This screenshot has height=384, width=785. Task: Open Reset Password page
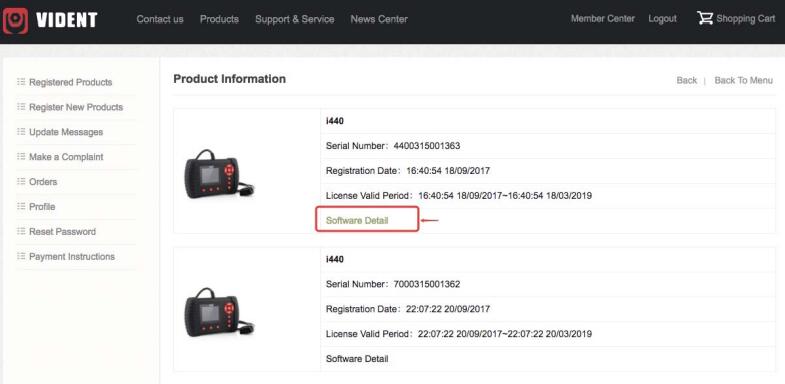coord(62,232)
